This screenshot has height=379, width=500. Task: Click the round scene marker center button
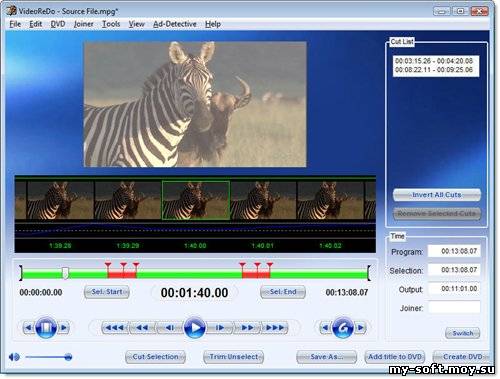(x=46, y=328)
